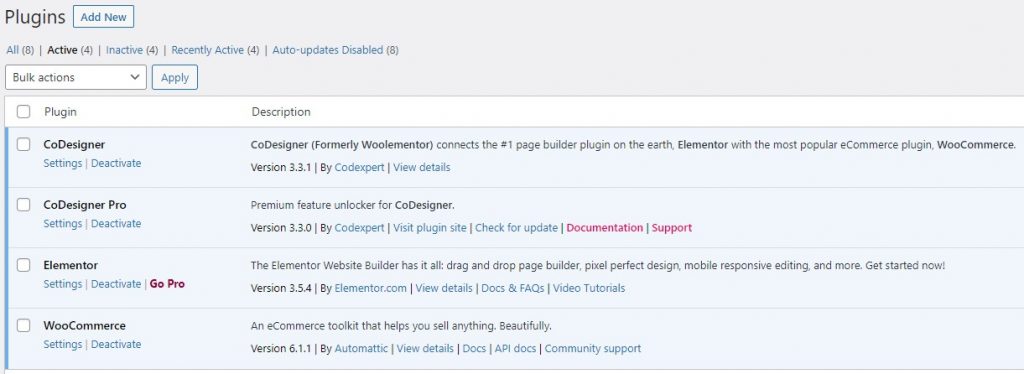Viewport: 1024px width, 374px height.
Task: Deactivate the Elementor plugin
Action: [116, 284]
